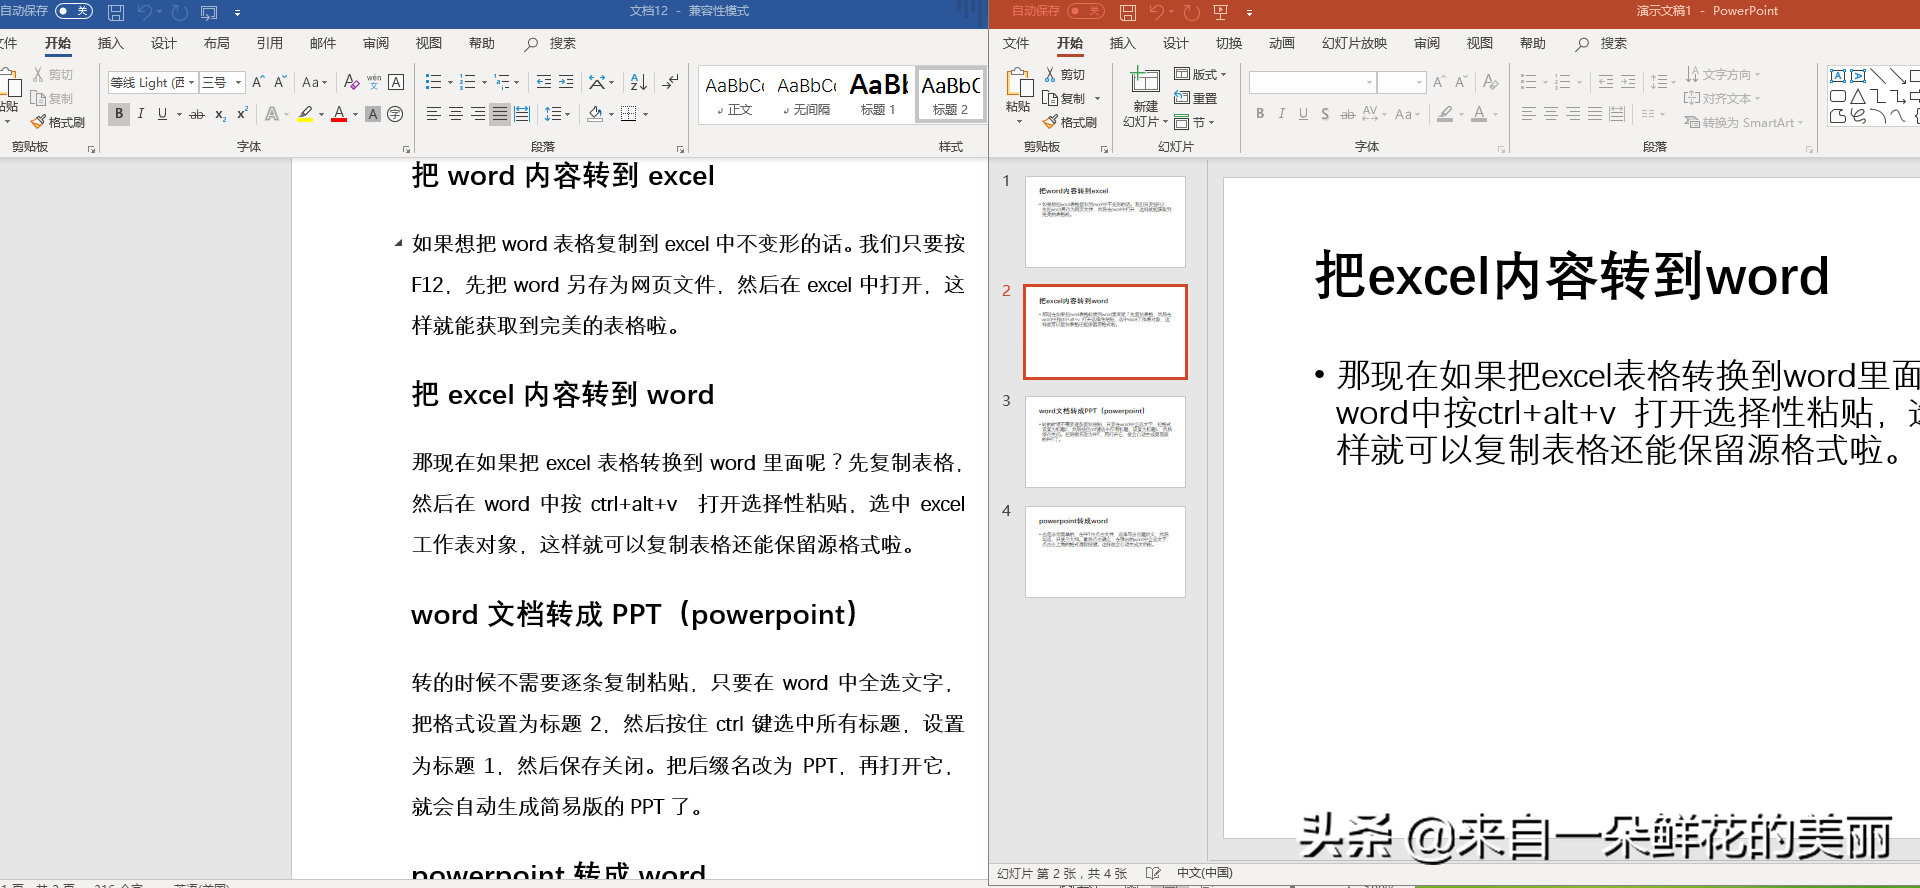Click the Reset (重置) slide button in PowerPoint
The height and width of the screenshot is (888, 1920).
pos(1196,98)
